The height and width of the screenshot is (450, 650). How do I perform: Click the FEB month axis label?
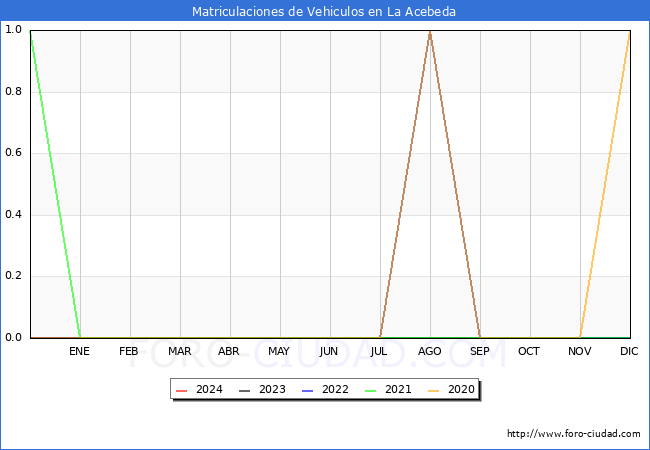pyautogui.click(x=129, y=351)
